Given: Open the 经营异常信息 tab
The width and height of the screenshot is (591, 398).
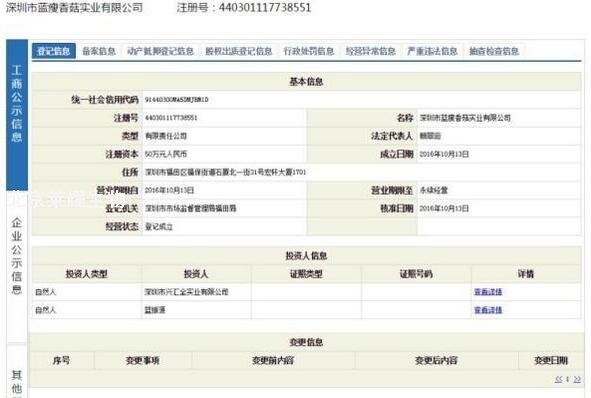Looking at the screenshot, I should [x=371, y=51].
